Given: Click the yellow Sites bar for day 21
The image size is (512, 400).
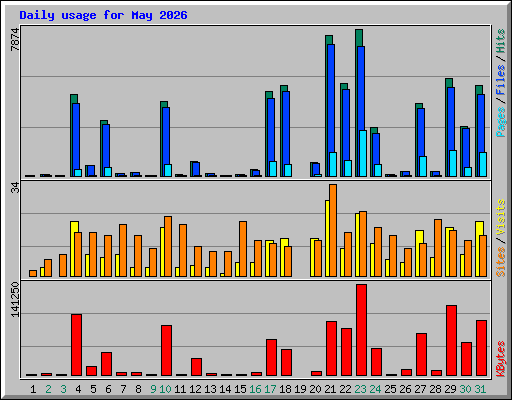Looking at the screenshot, I should (327, 238).
